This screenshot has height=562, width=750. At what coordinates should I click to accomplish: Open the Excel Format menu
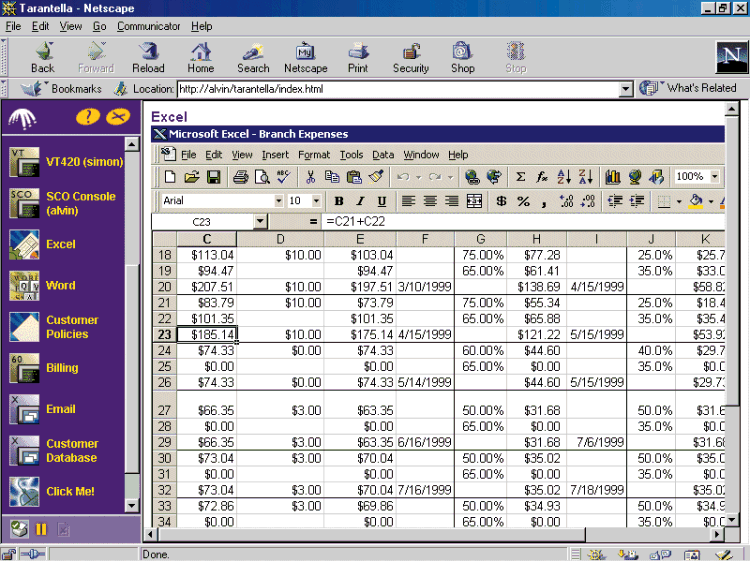click(314, 154)
